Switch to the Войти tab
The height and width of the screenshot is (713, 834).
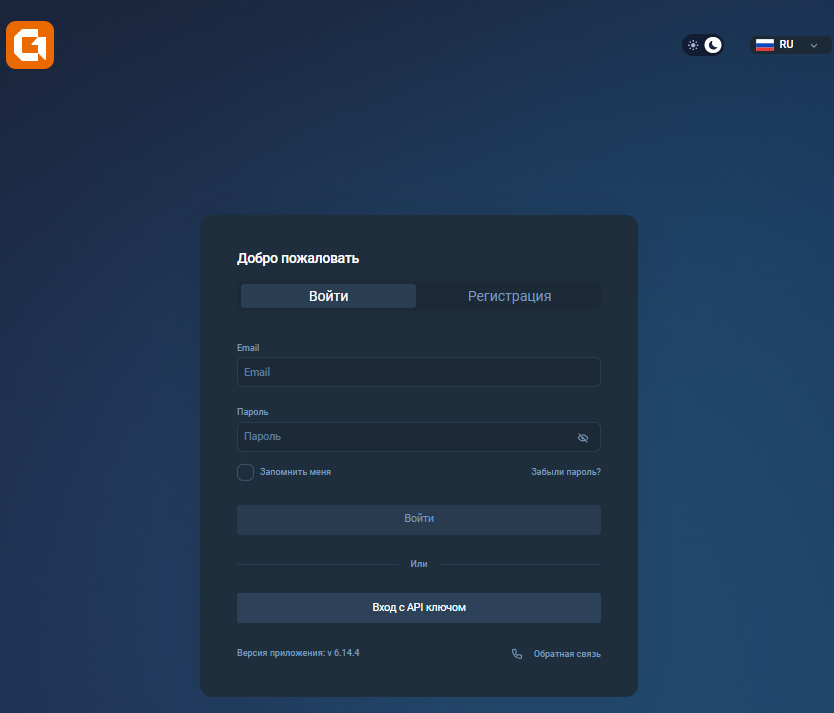328,296
